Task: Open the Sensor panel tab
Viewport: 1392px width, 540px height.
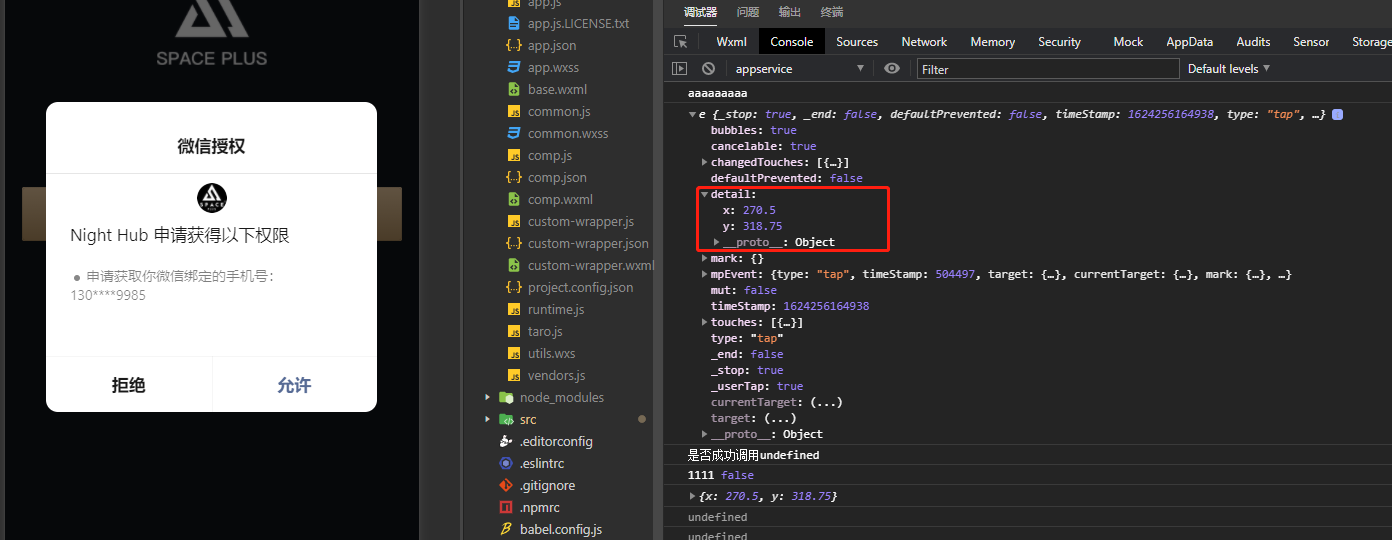Action: (x=1311, y=42)
